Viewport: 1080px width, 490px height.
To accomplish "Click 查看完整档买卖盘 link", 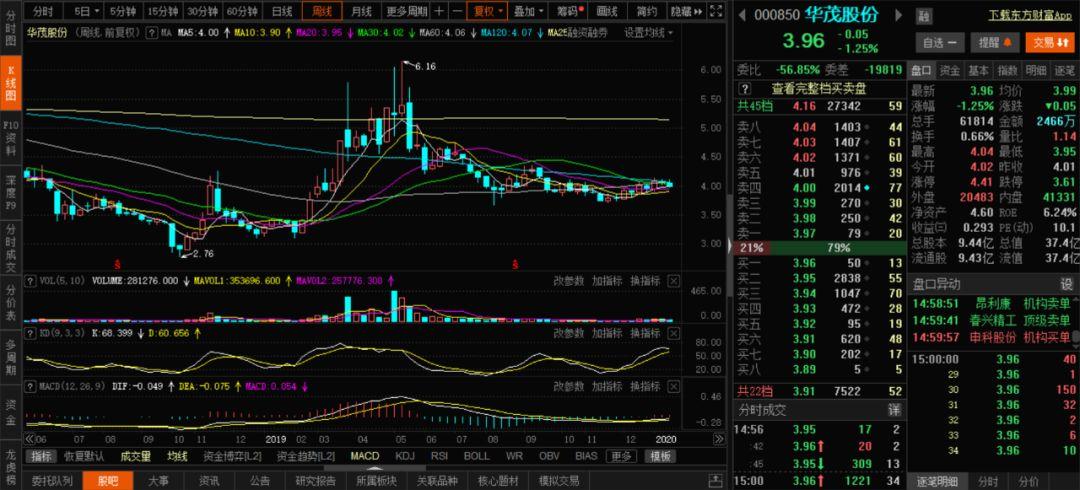I will tap(818, 88).
